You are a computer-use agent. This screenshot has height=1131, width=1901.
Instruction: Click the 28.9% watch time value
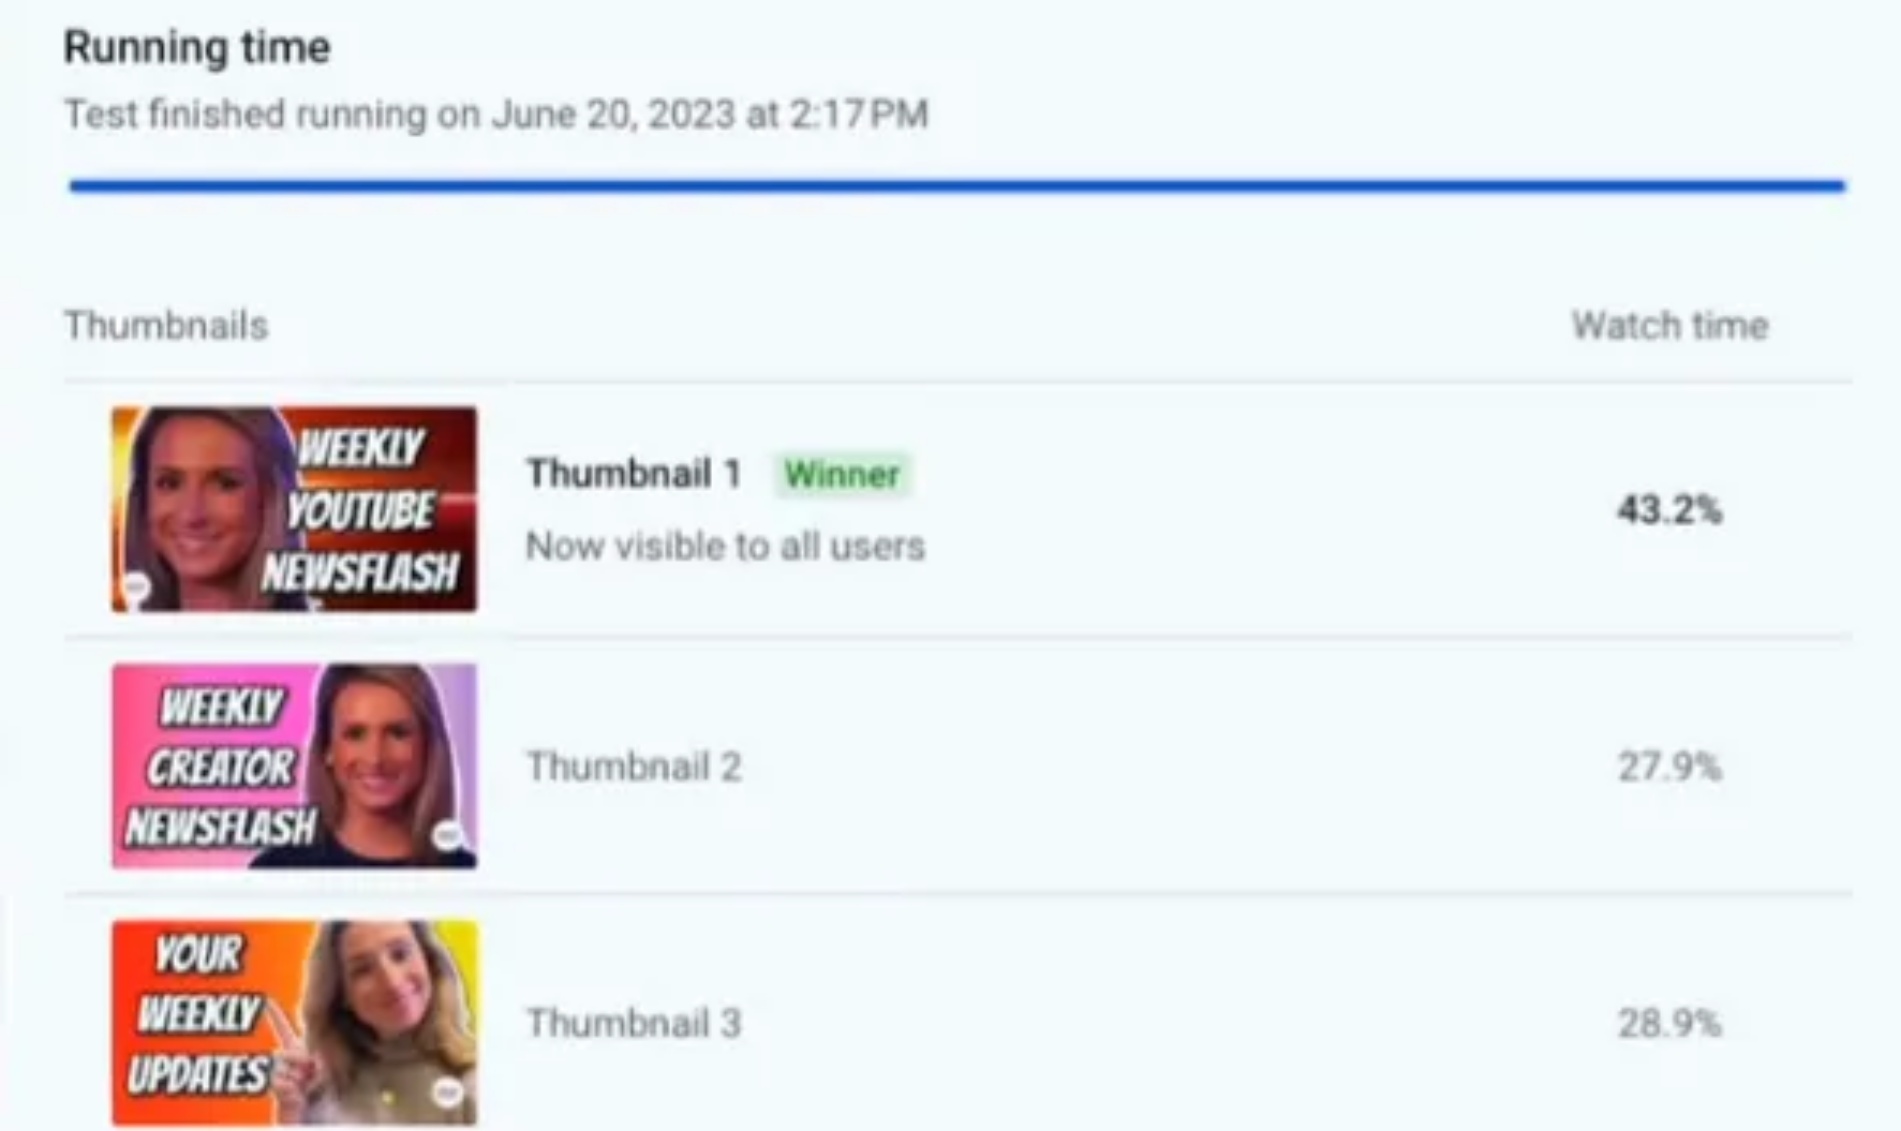coord(1669,1024)
